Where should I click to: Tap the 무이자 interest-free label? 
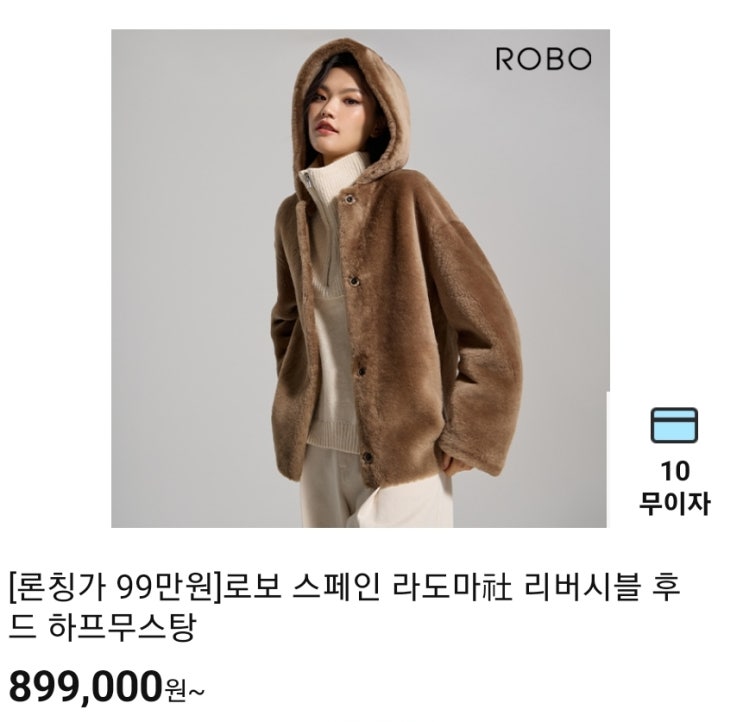[674, 503]
